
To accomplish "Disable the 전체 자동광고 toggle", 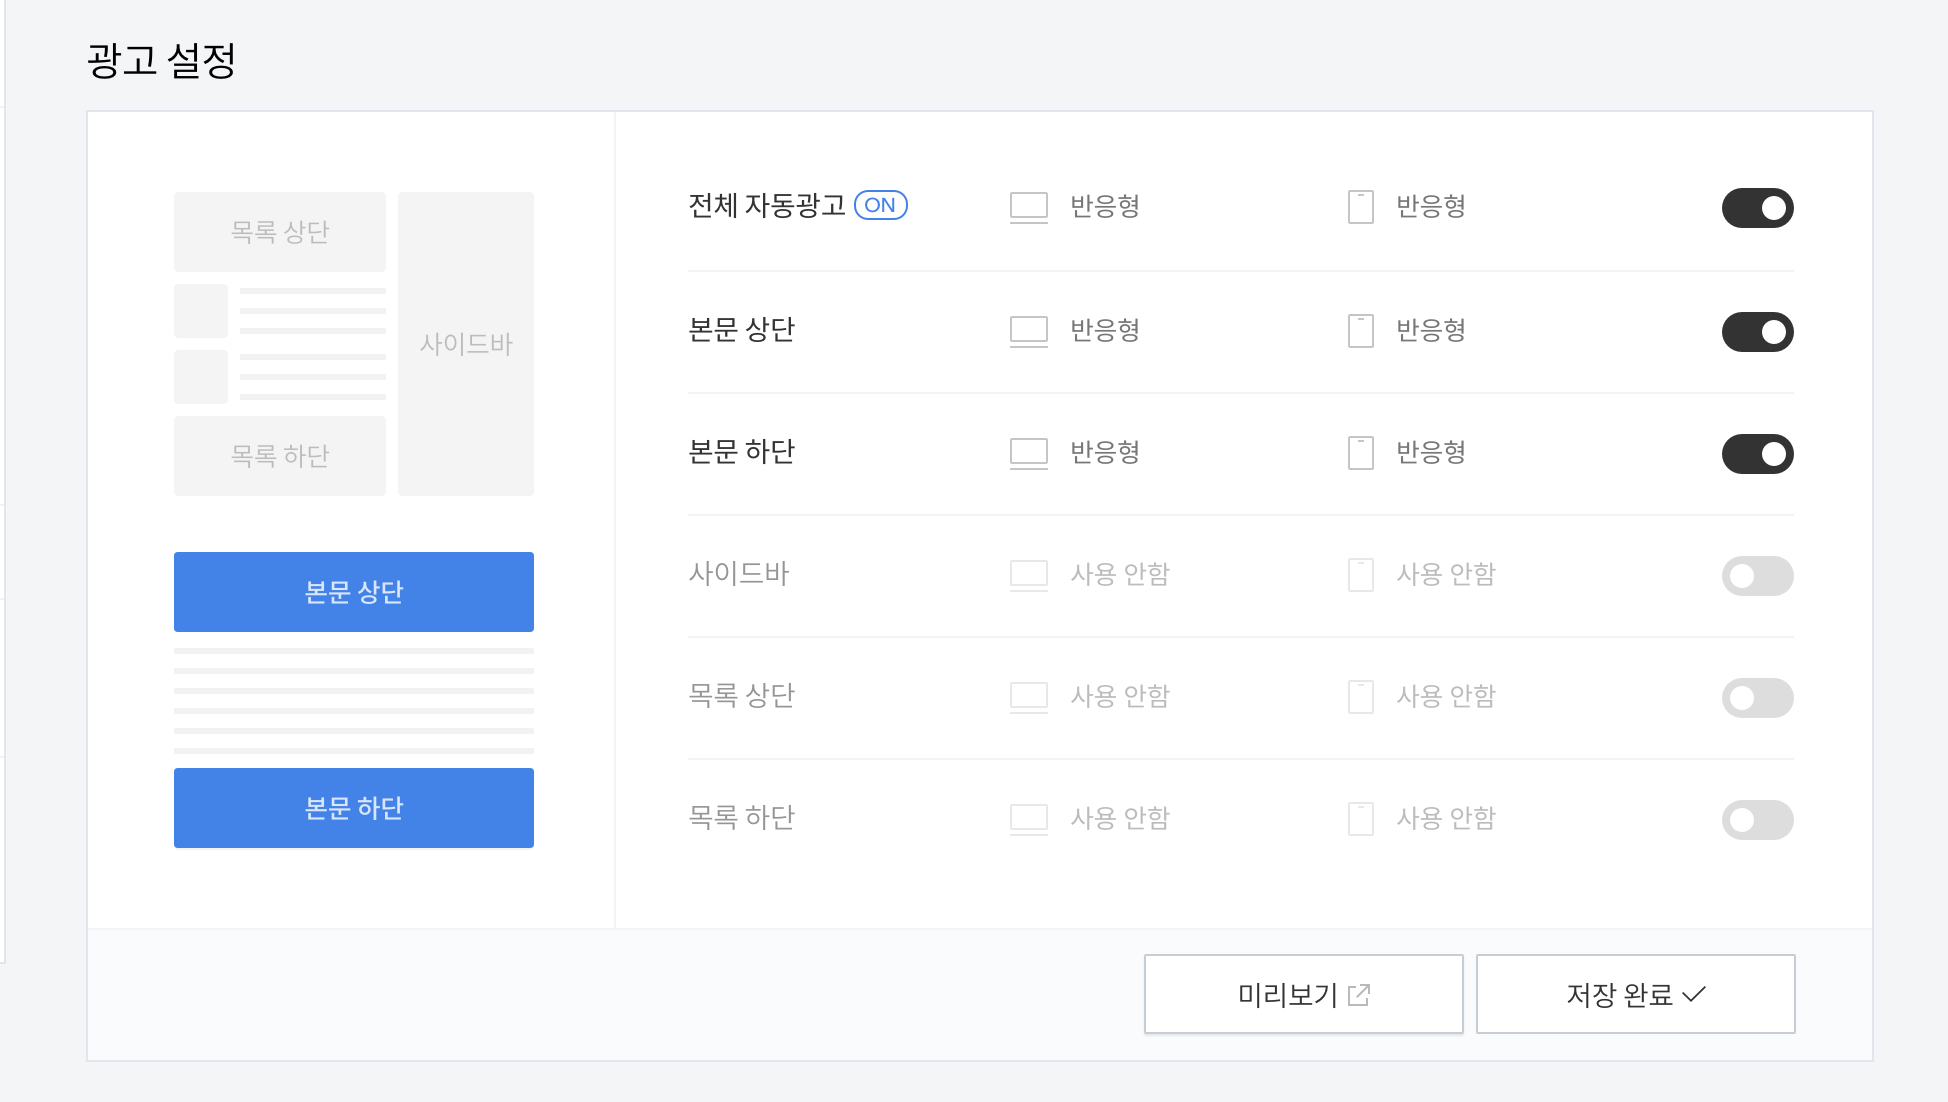I will [x=1757, y=208].
